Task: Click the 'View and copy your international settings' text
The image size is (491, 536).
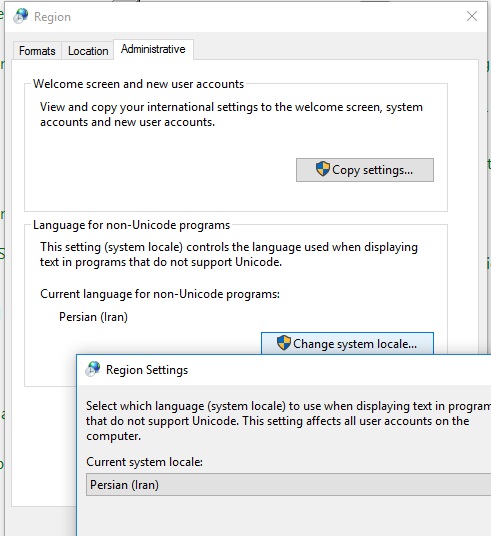Action: (231, 115)
